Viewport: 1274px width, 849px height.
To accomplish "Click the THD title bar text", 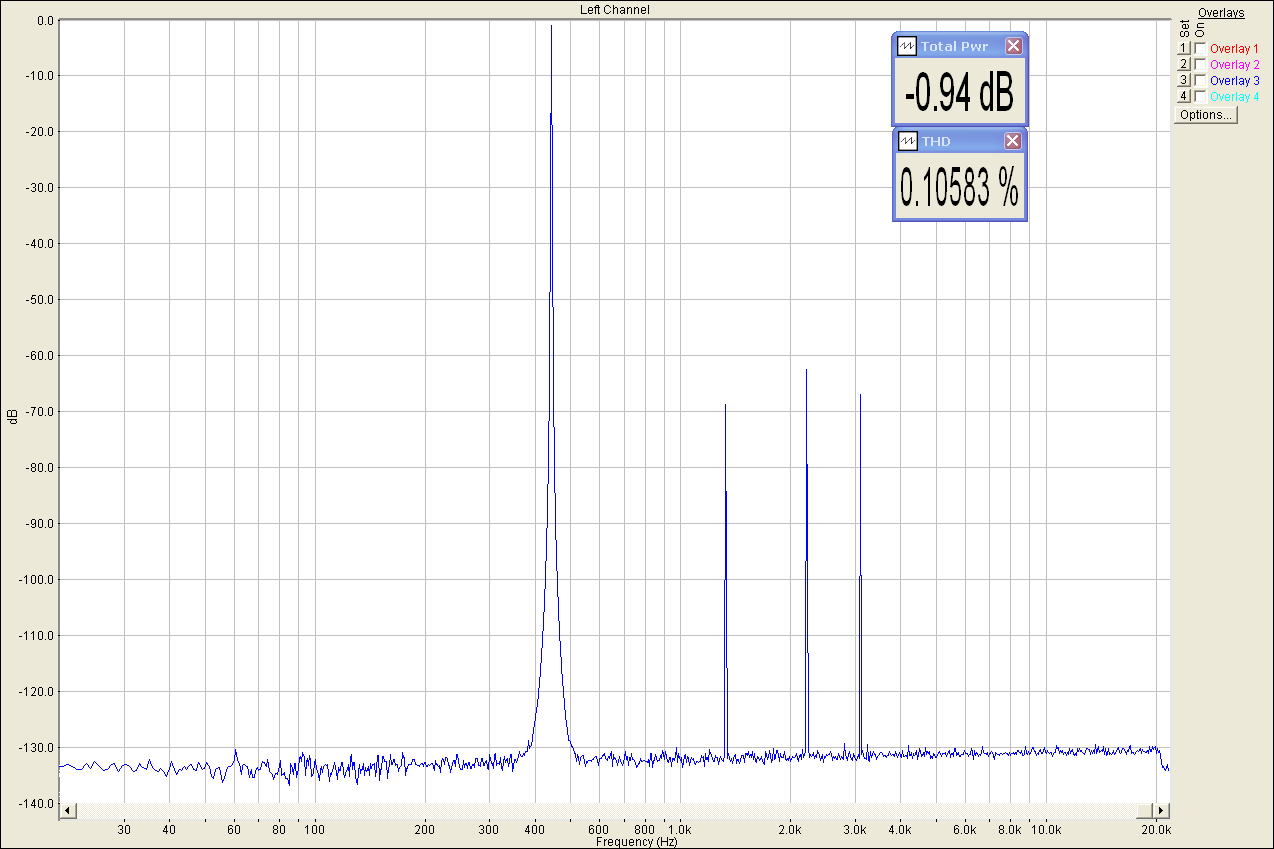I will coord(936,142).
